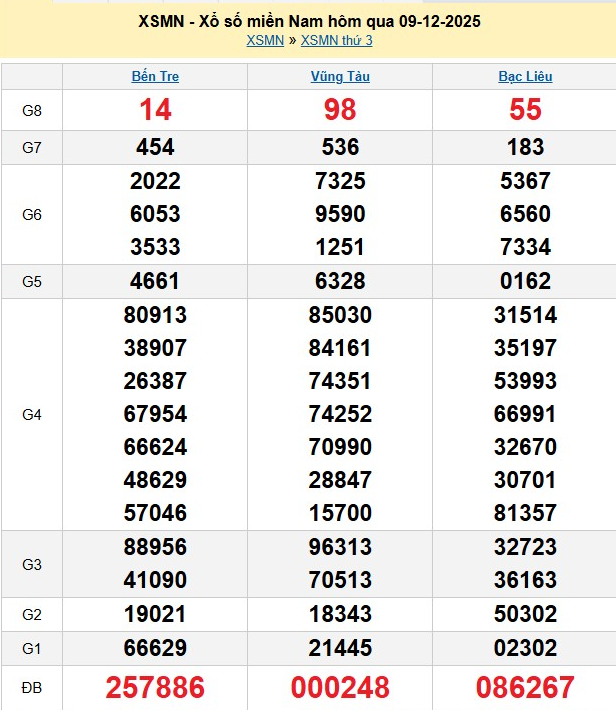Click G4 number 70990

click(x=340, y=447)
